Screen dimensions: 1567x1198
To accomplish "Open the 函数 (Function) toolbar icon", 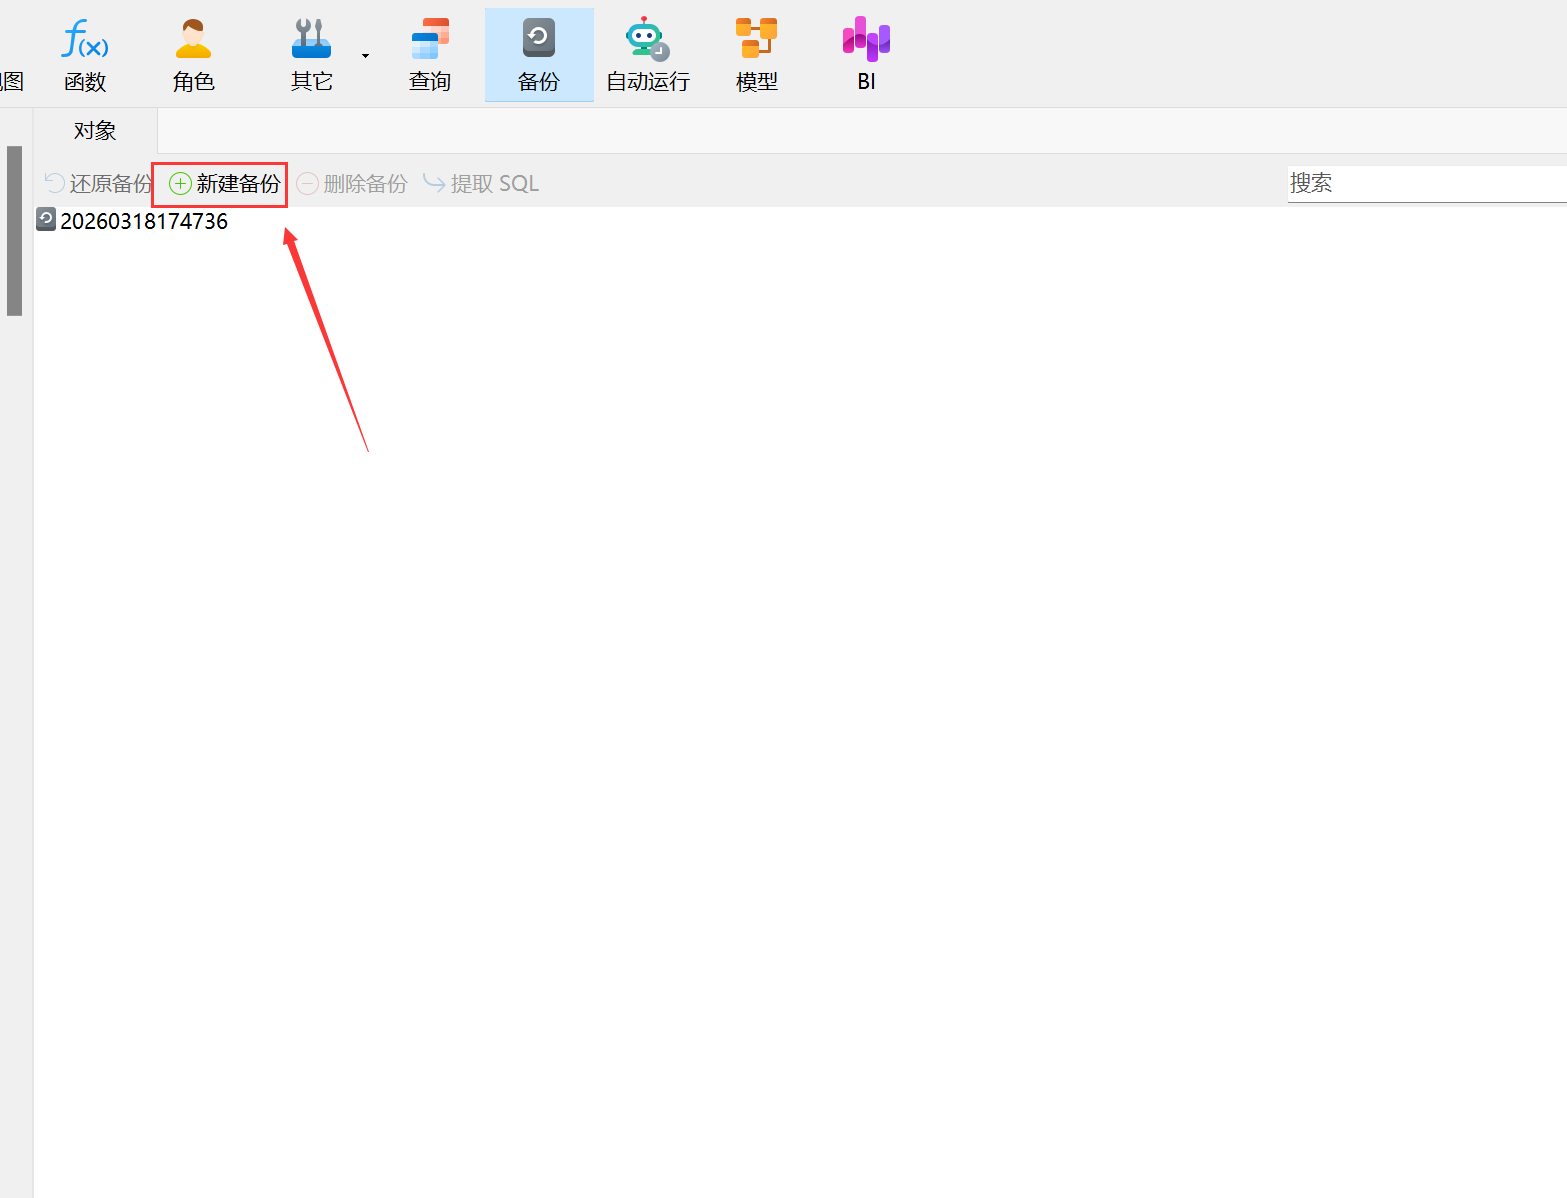I will click(85, 55).
